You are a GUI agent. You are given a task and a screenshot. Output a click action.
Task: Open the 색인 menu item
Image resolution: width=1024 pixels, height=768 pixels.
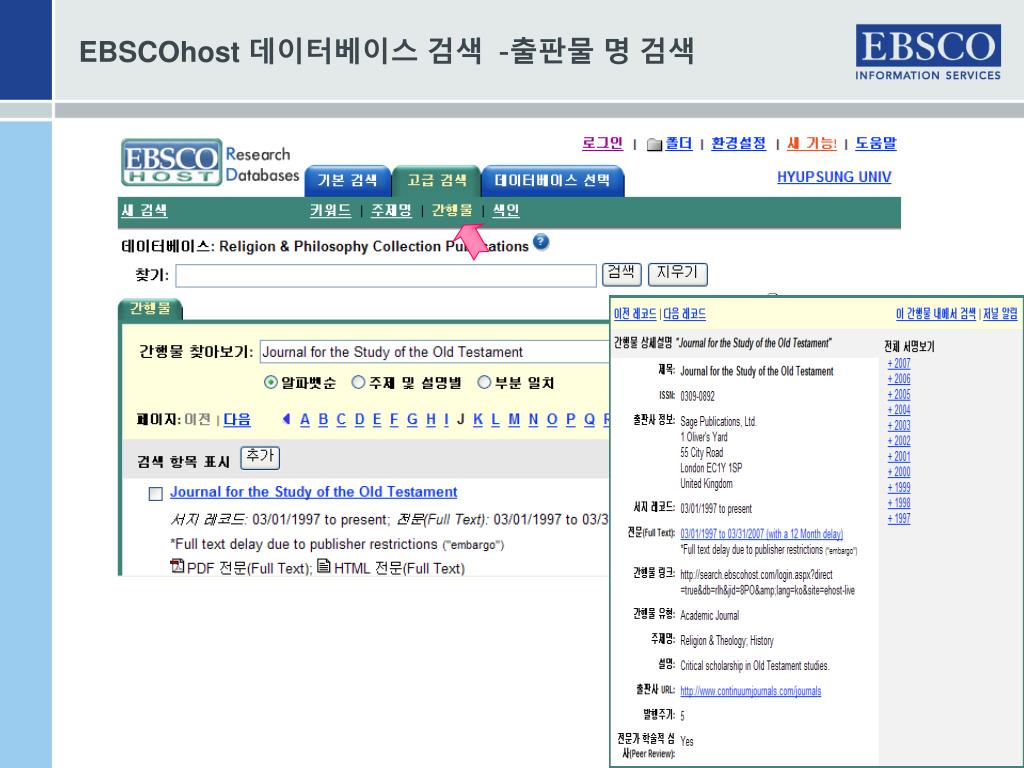(505, 210)
